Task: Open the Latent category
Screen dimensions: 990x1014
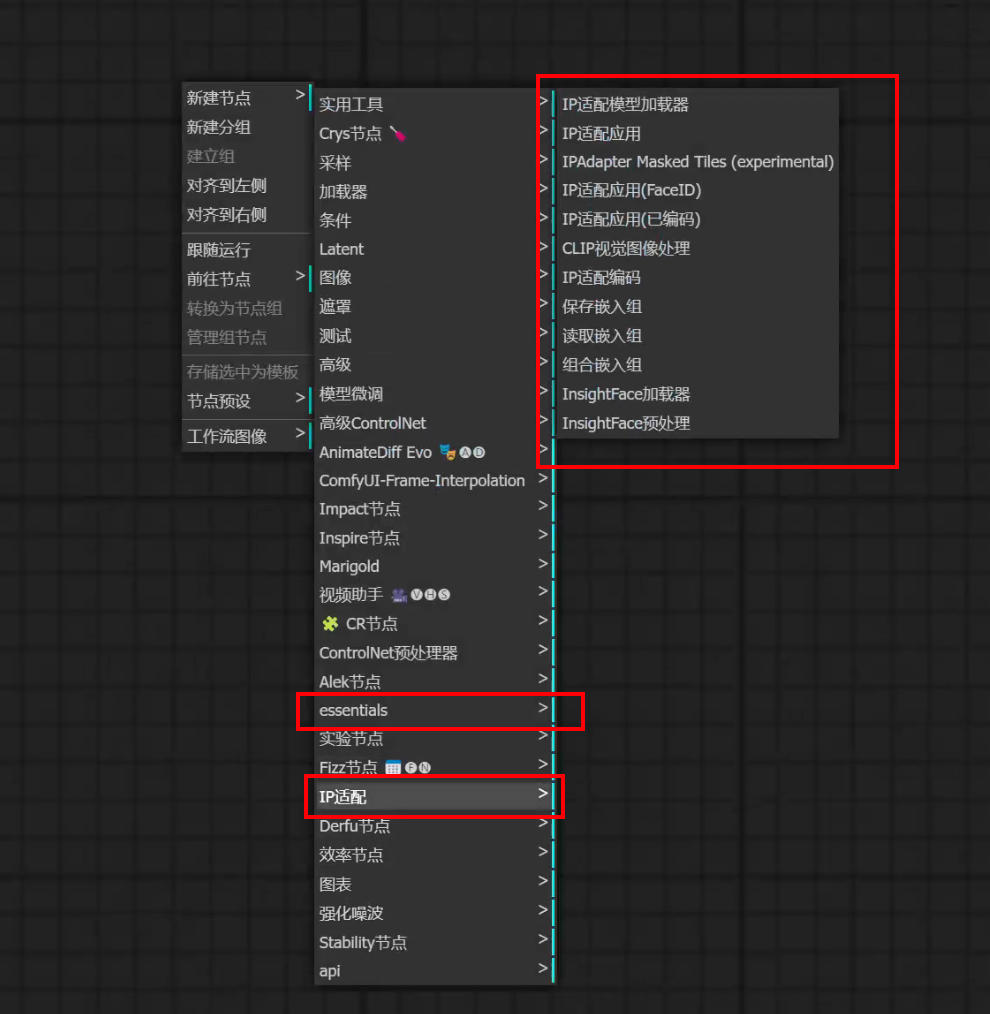Action: [x=434, y=249]
